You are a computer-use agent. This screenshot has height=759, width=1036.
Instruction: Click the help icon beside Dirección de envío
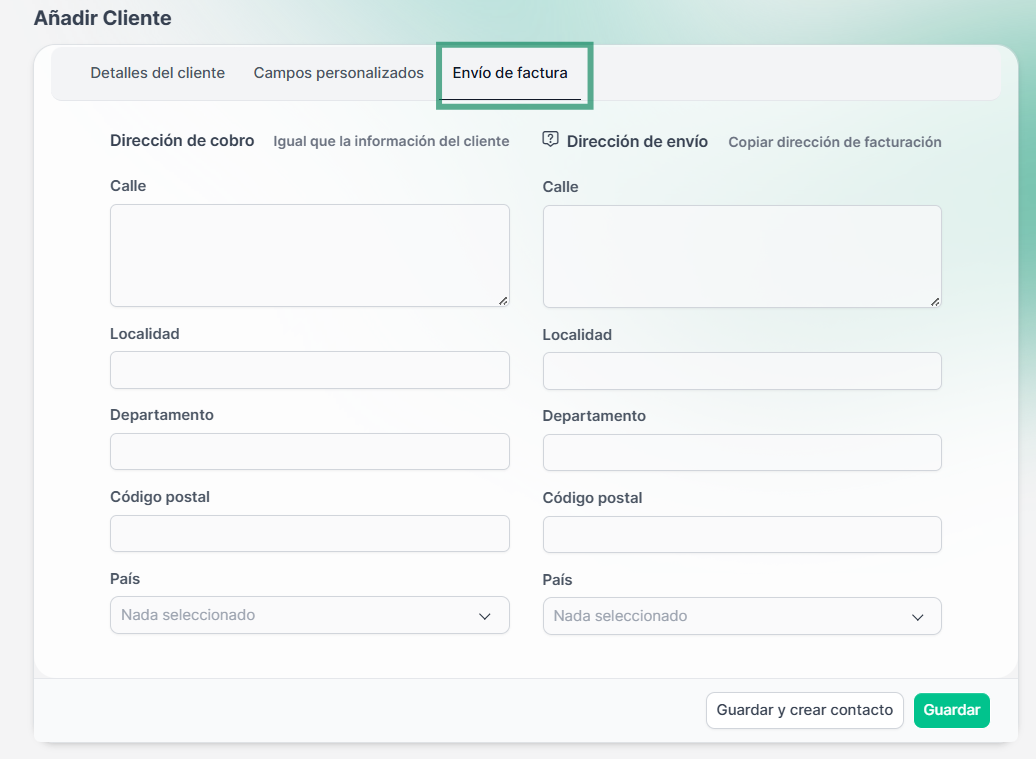(550, 140)
